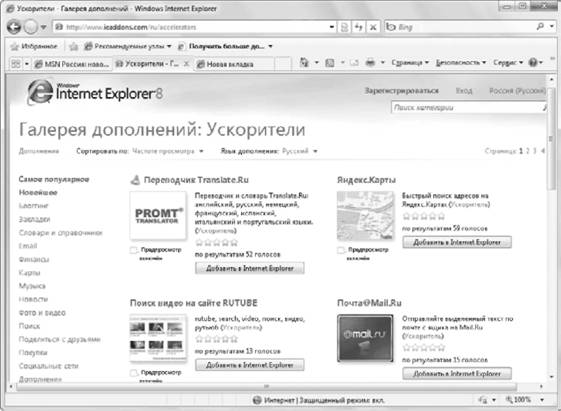Rate Translate.Ru with the star rating
Viewport: 561px width, 411px height.
(x=216, y=243)
